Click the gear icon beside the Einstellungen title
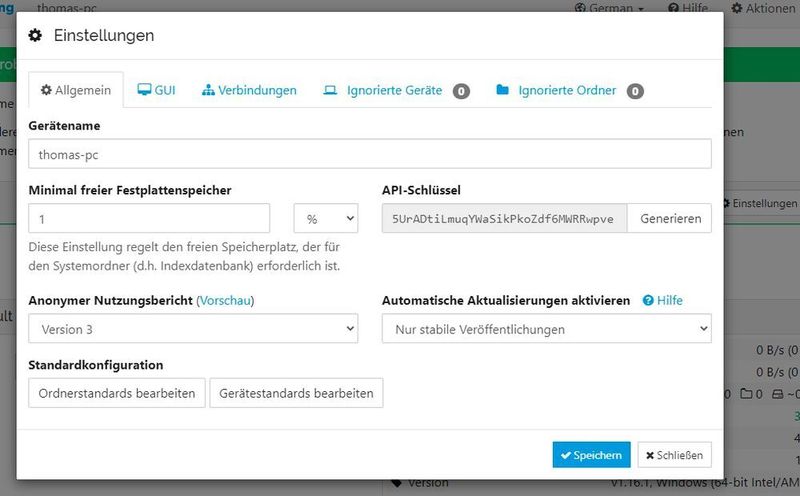 coord(35,35)
